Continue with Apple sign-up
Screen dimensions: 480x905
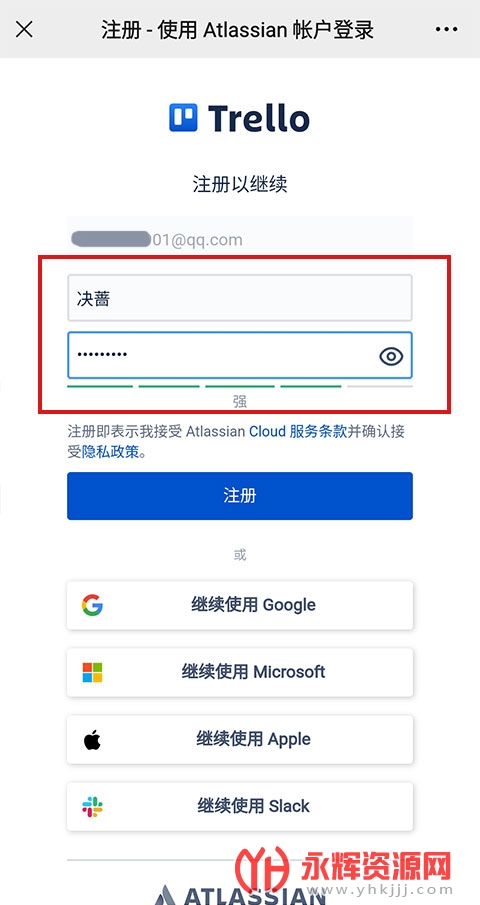coord(239,739)
